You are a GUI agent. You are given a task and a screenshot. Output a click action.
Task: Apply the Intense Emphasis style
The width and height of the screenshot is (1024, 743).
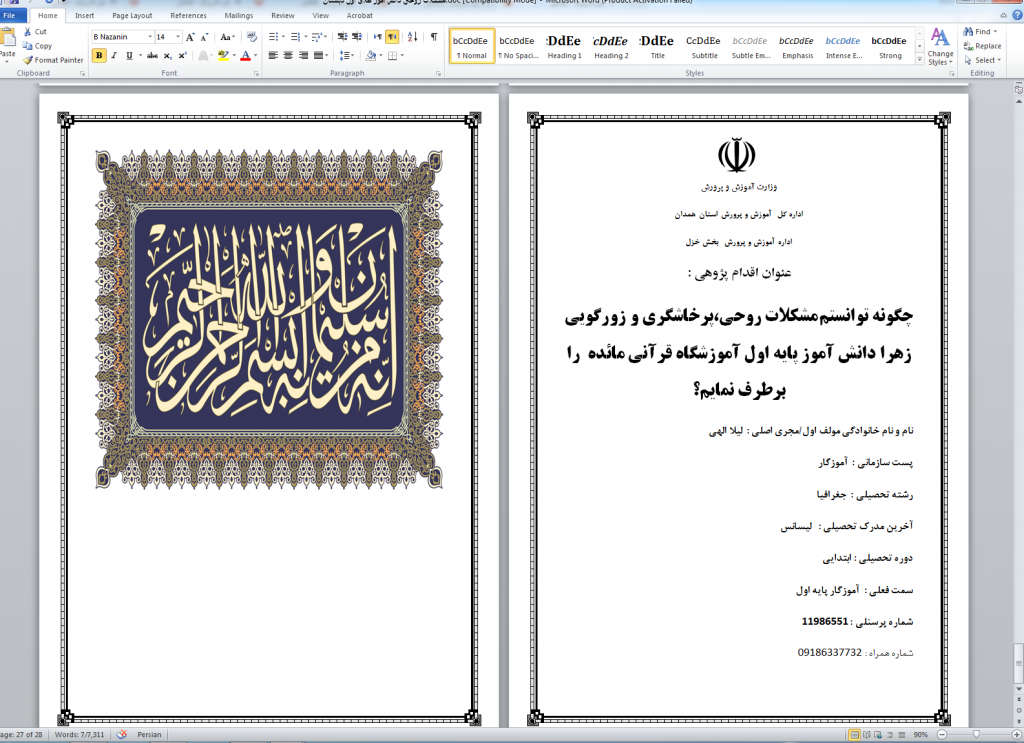[x=844, y=46]
